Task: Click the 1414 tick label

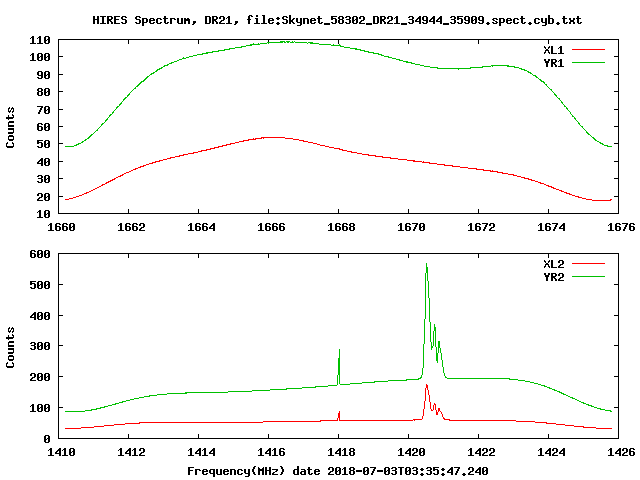Action: [201, 452]
